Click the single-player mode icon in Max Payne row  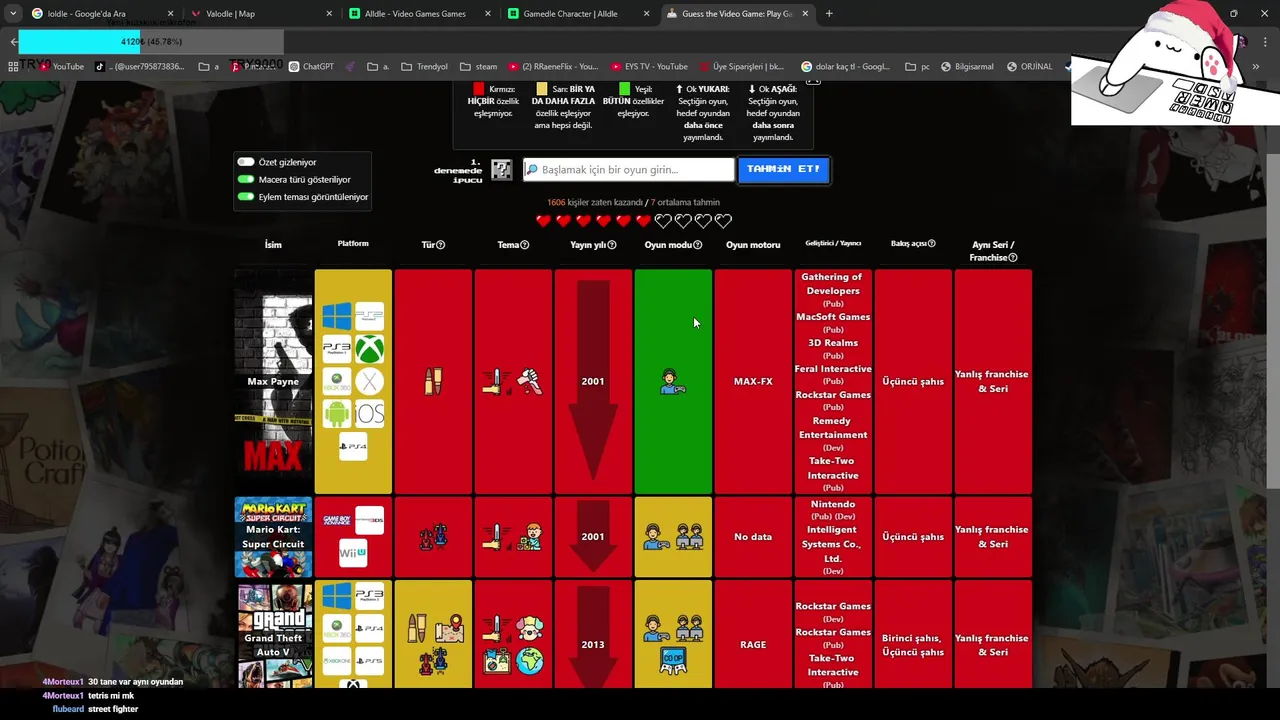(x=673, y=381)
